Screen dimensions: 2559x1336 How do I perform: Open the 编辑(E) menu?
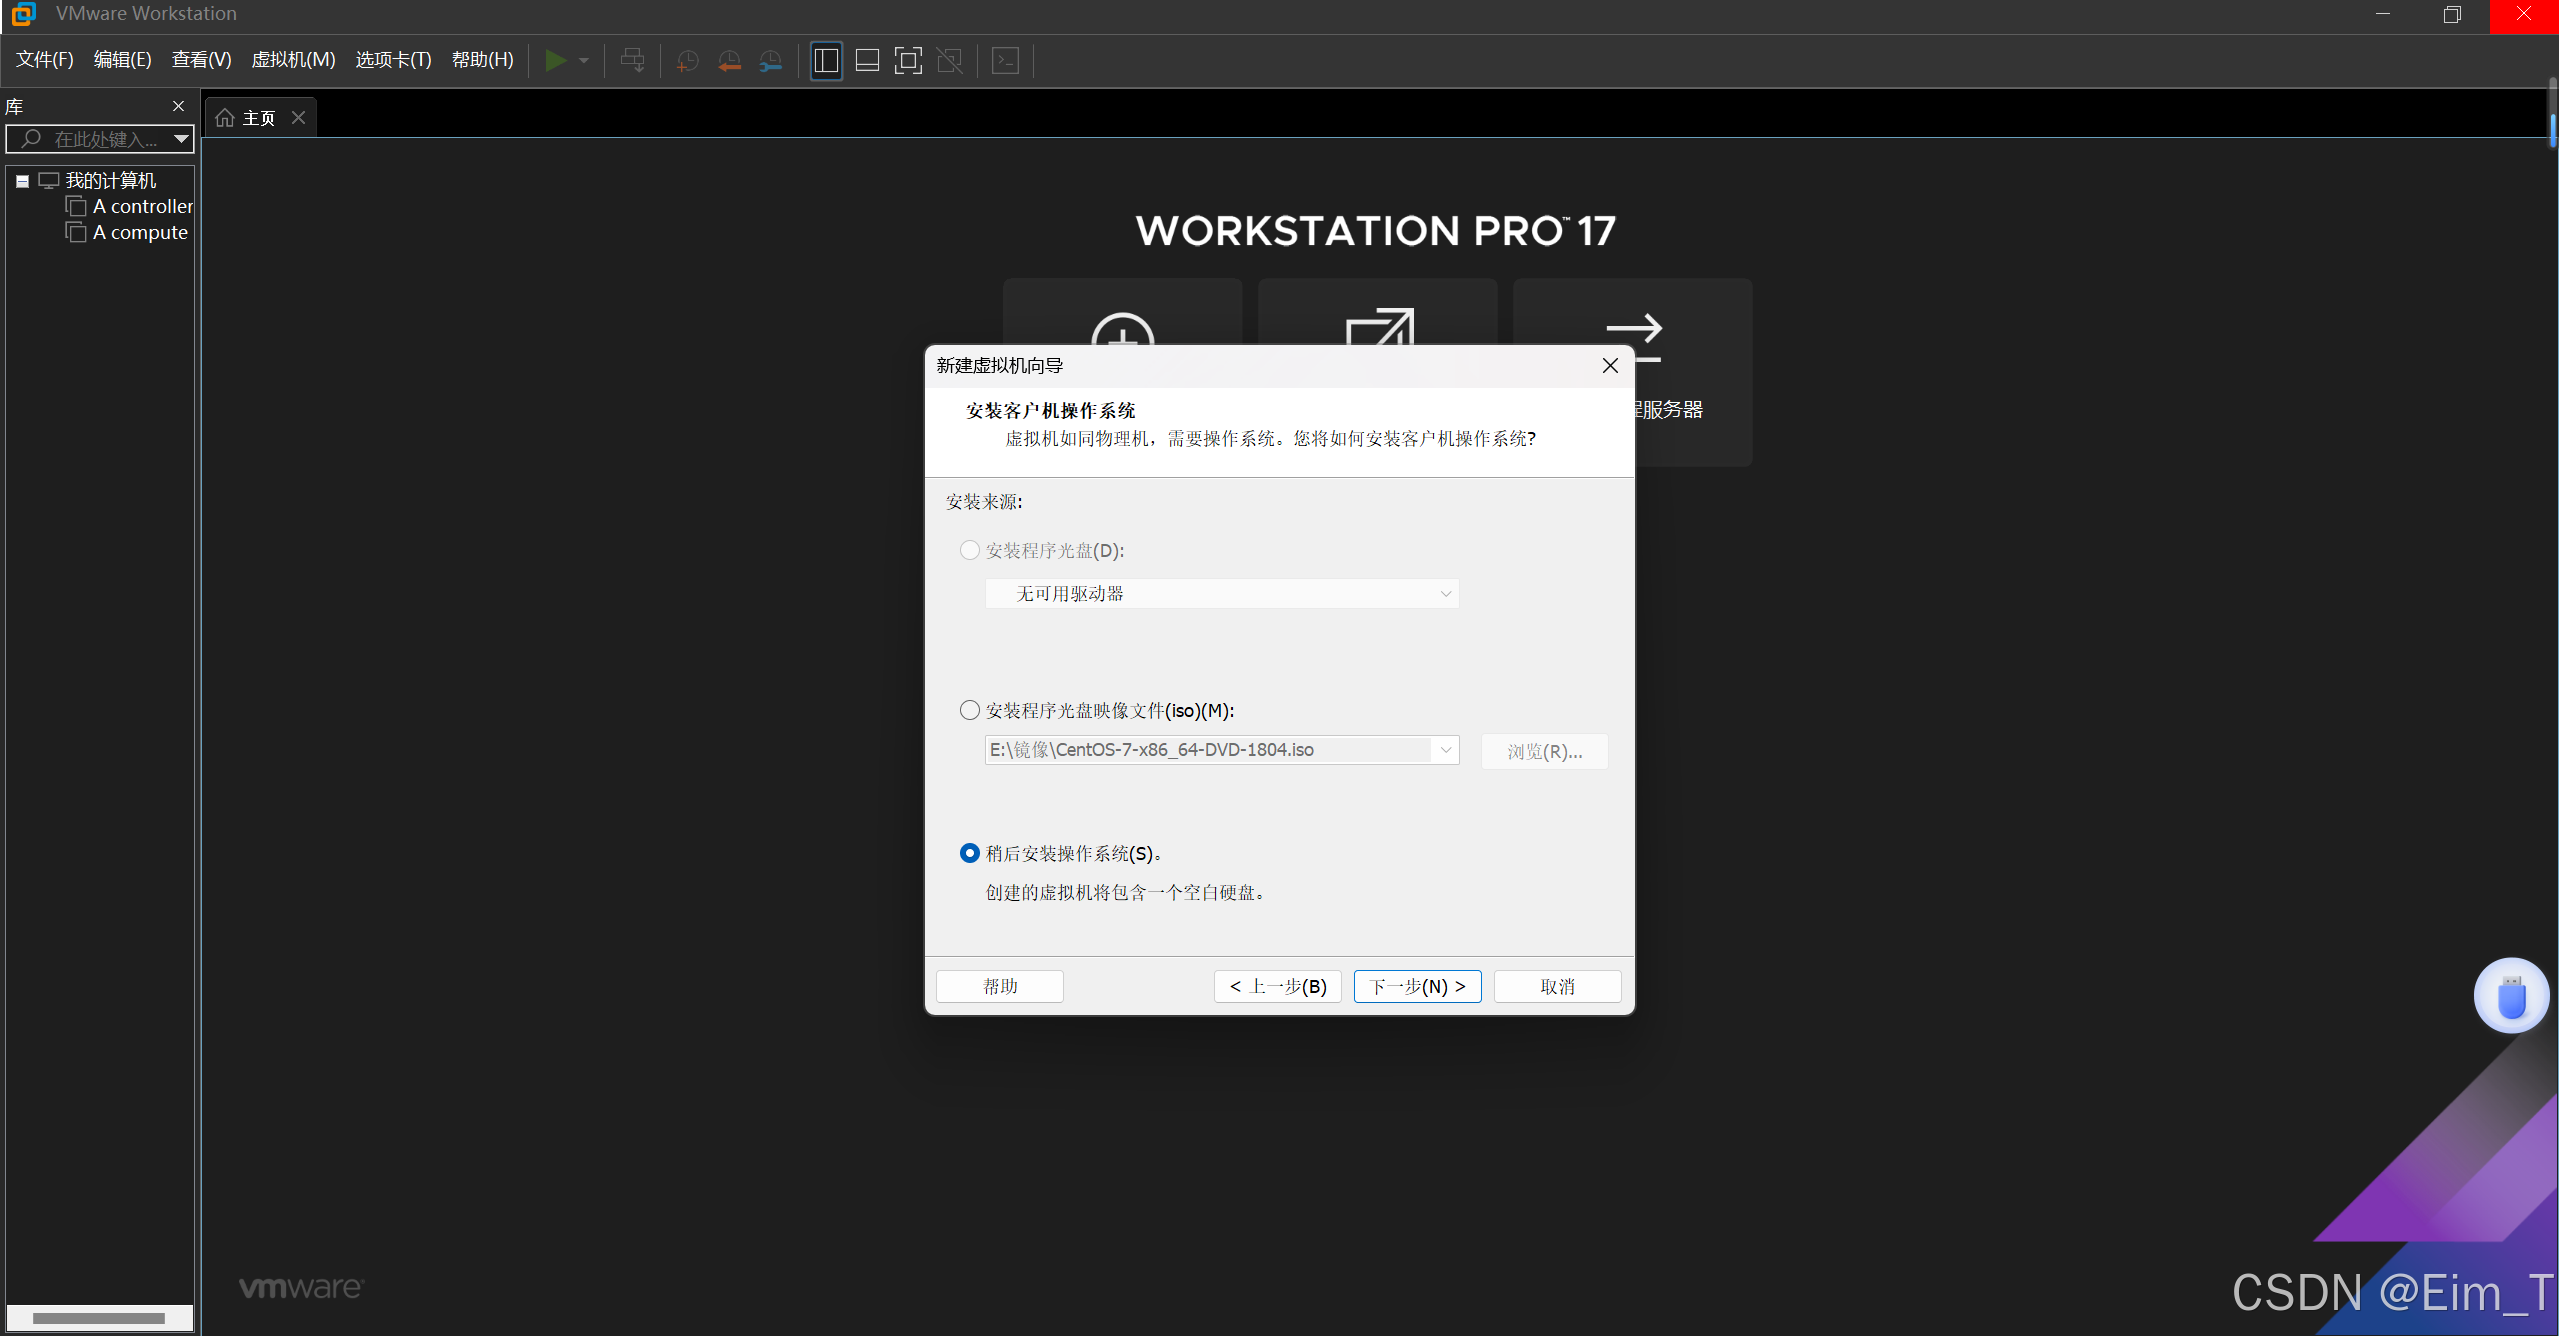point(123,60)
